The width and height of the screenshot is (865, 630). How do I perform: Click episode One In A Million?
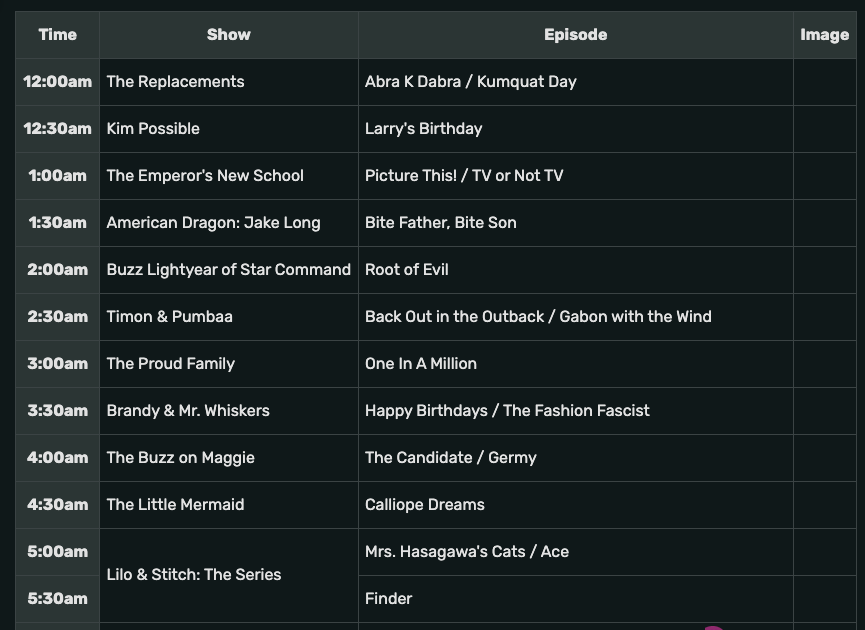click(x=421, y=364)
